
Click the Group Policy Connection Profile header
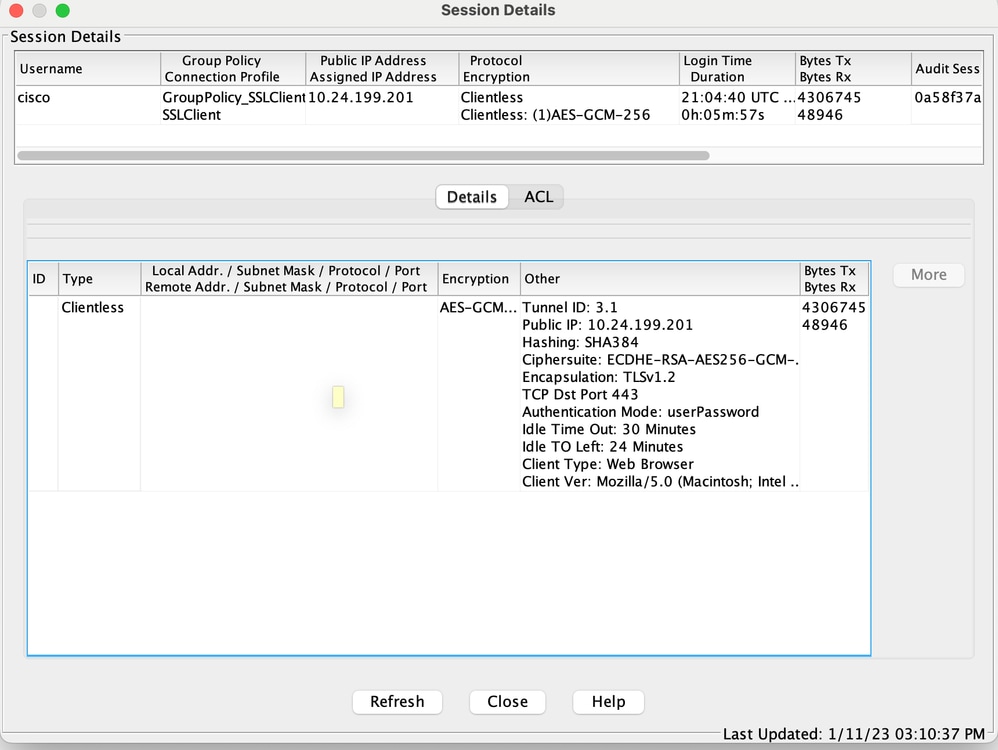233,69
